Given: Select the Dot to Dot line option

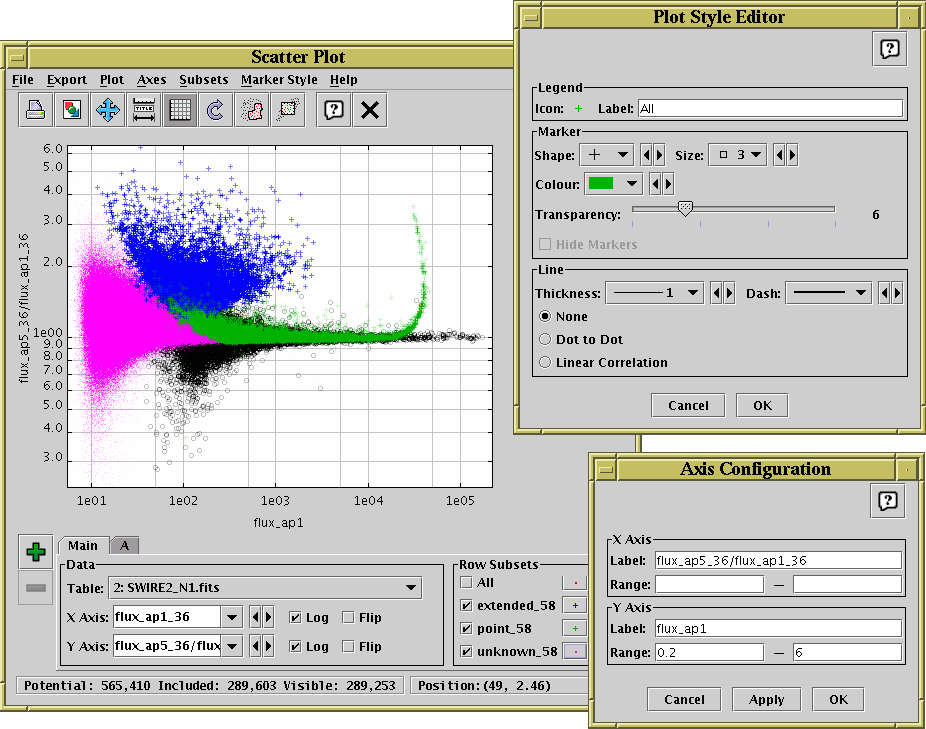Looking at the screenshot, I should point(546,340).
